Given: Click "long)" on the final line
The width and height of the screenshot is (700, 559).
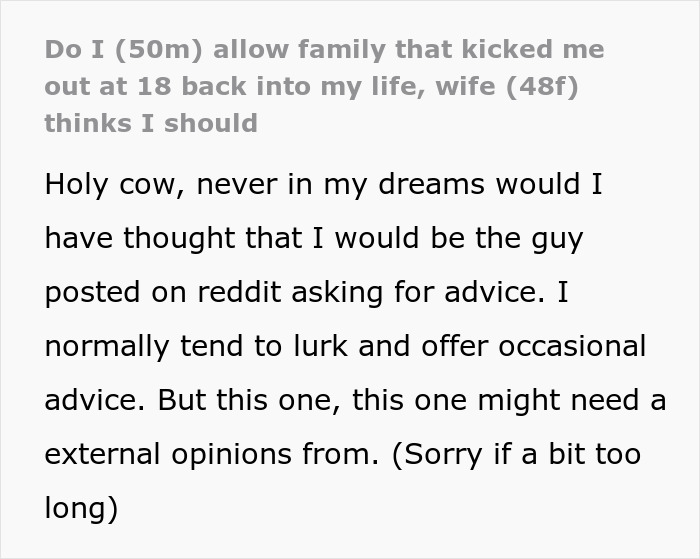Looking at the screenshot, I should pyautogui.click(x=81, y=509).
